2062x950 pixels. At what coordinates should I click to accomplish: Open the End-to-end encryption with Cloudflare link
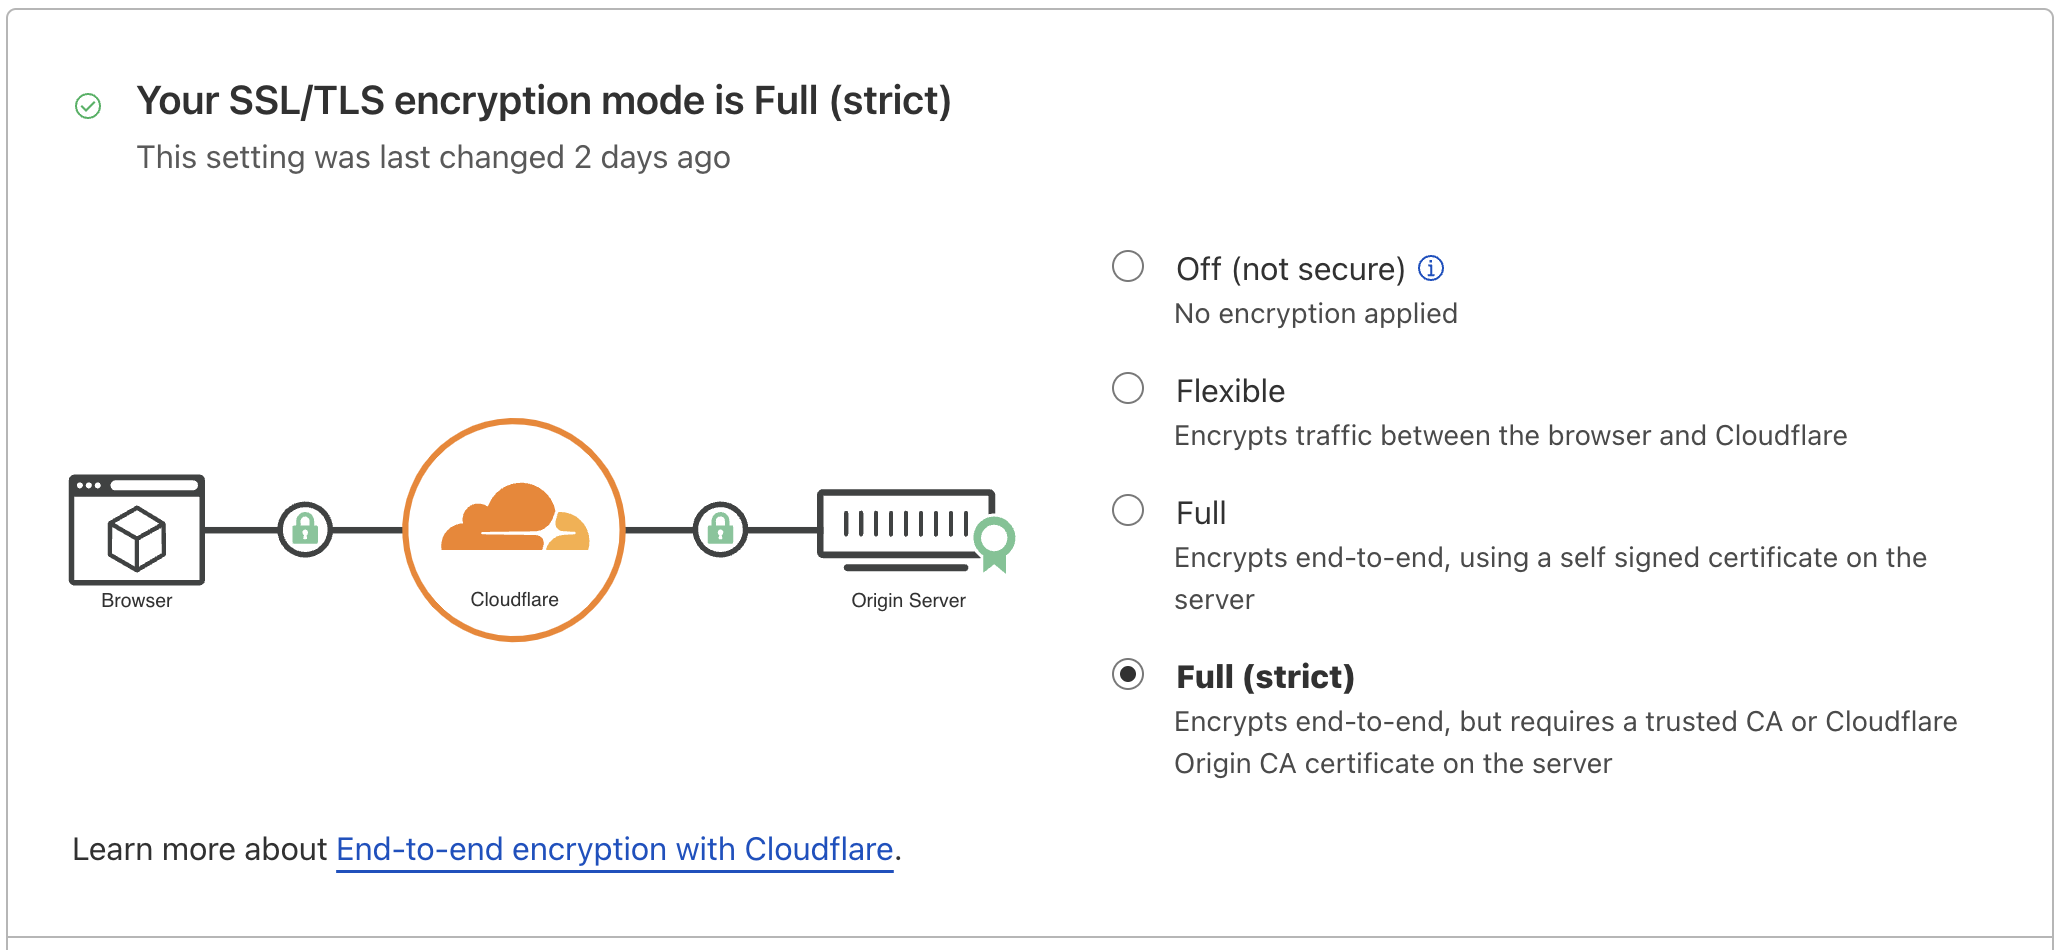tap(614, 849)
